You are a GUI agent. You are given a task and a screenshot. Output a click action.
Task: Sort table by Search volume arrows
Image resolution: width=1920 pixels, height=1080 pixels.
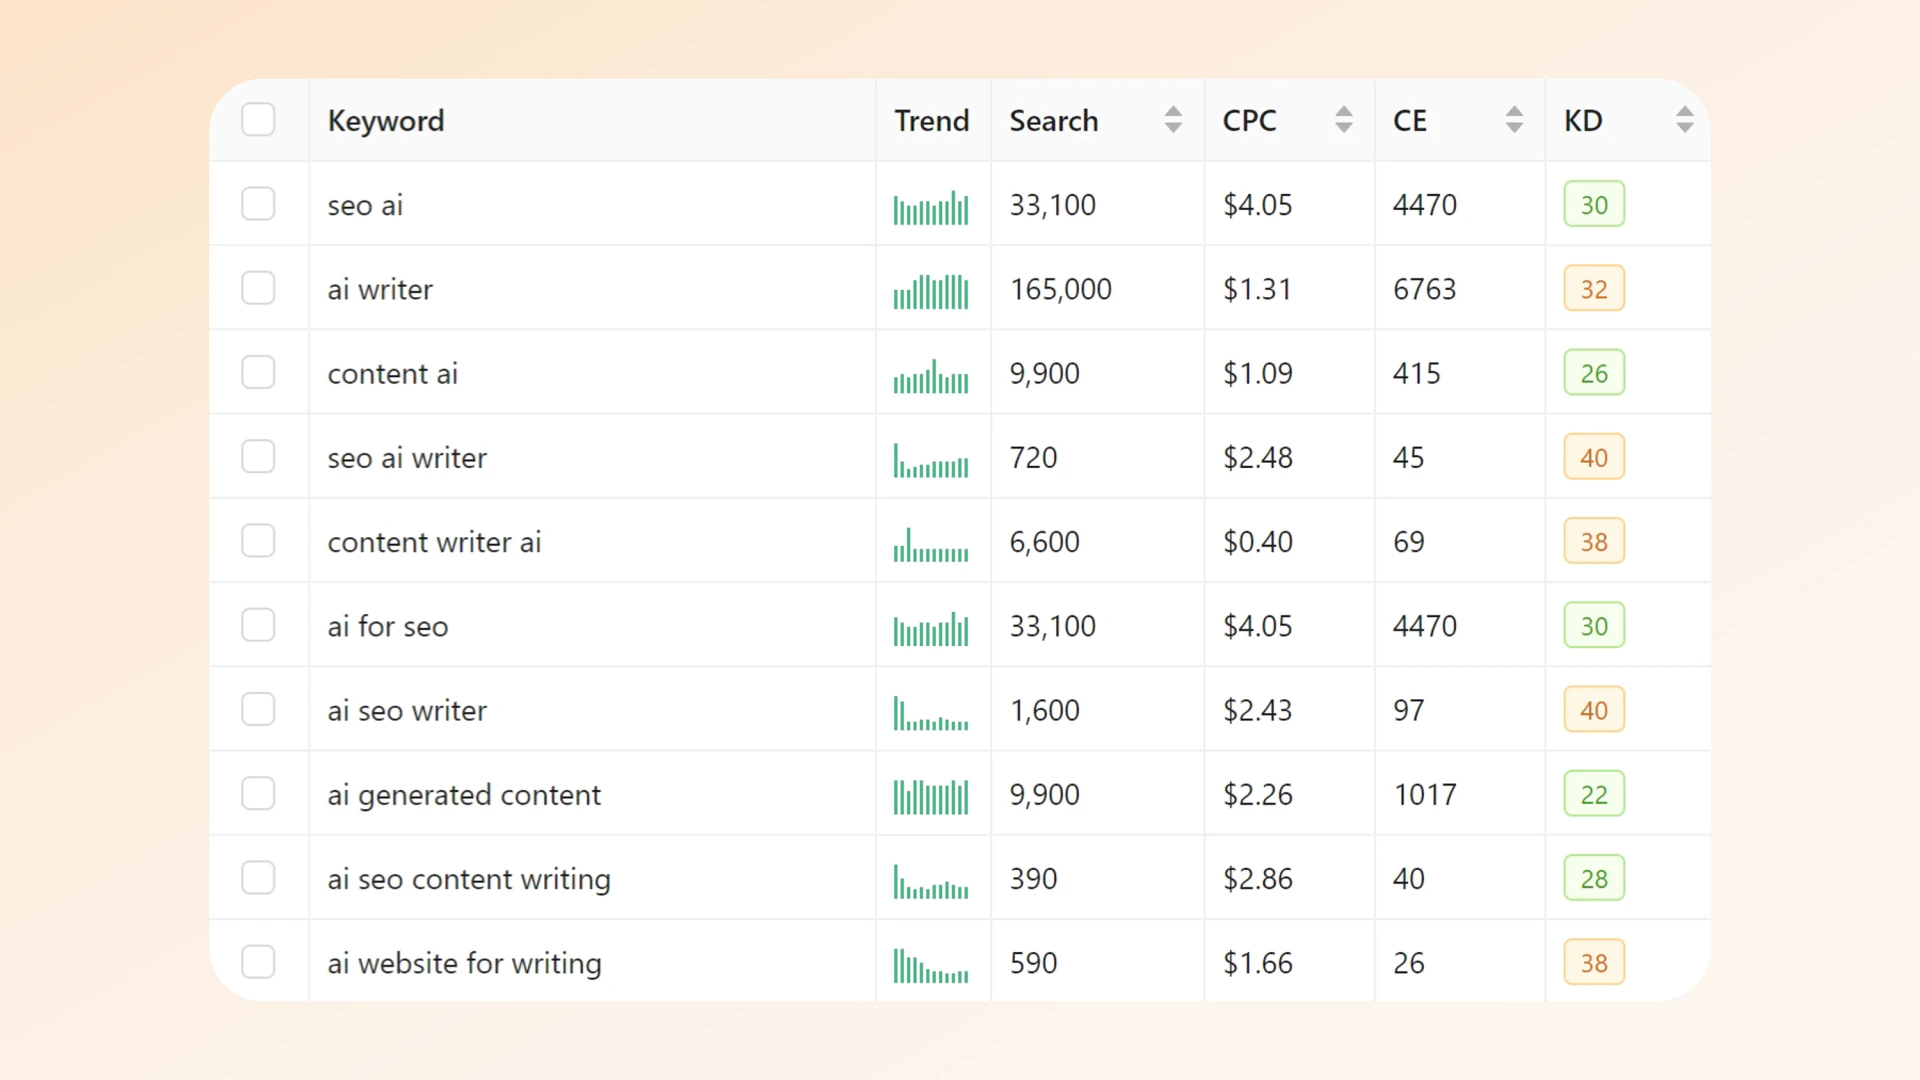pyautogui.click(x=1173, y=120)
